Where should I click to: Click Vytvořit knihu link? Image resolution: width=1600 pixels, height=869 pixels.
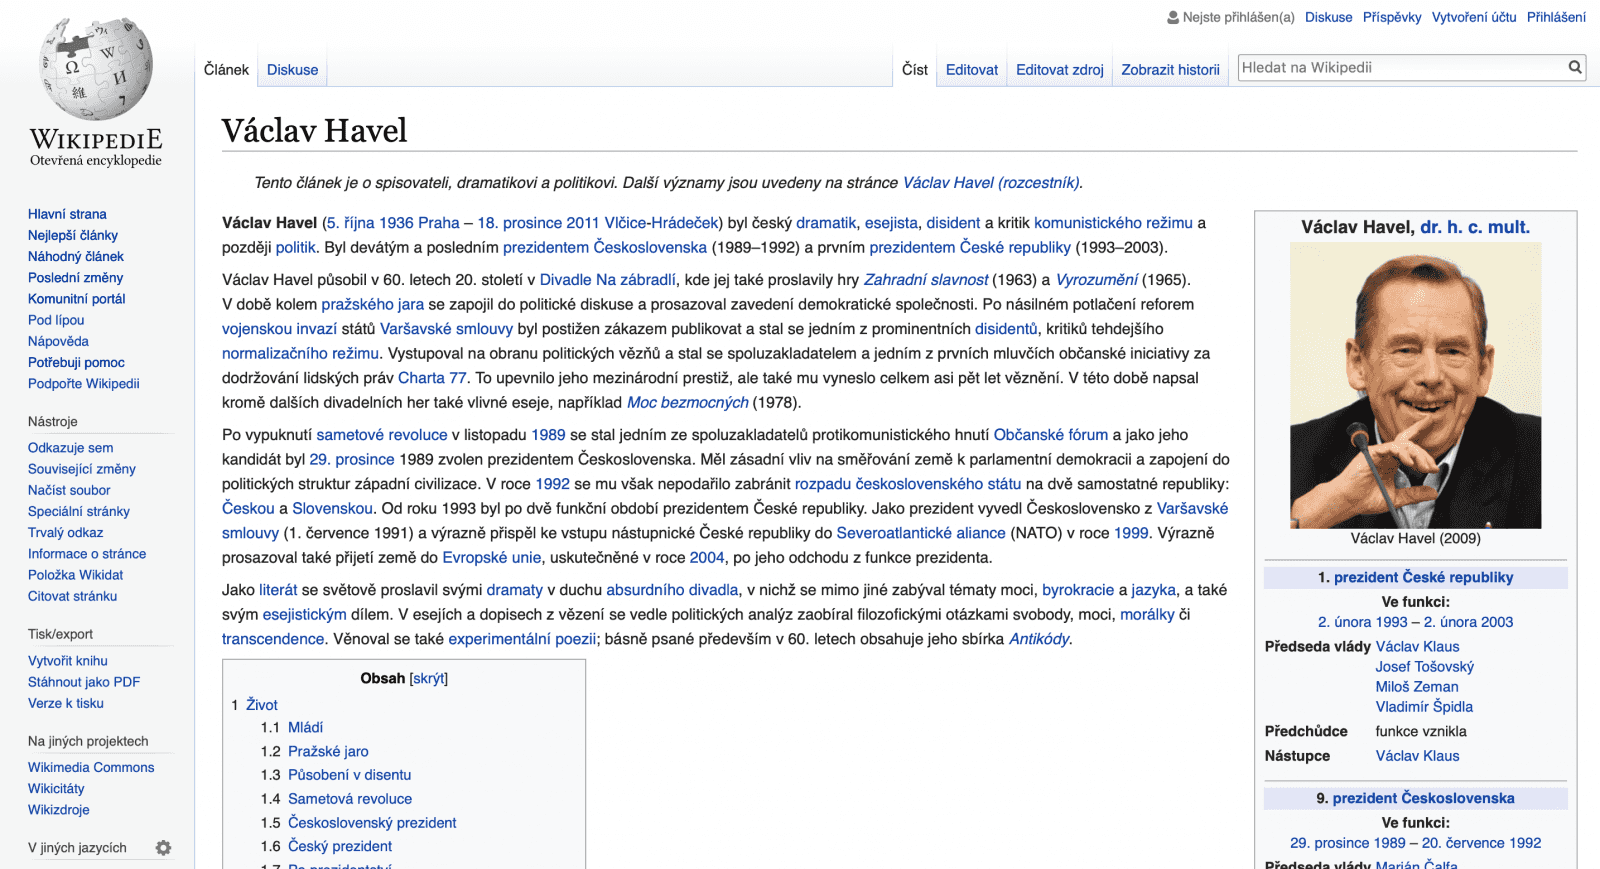tap(68, 661)
